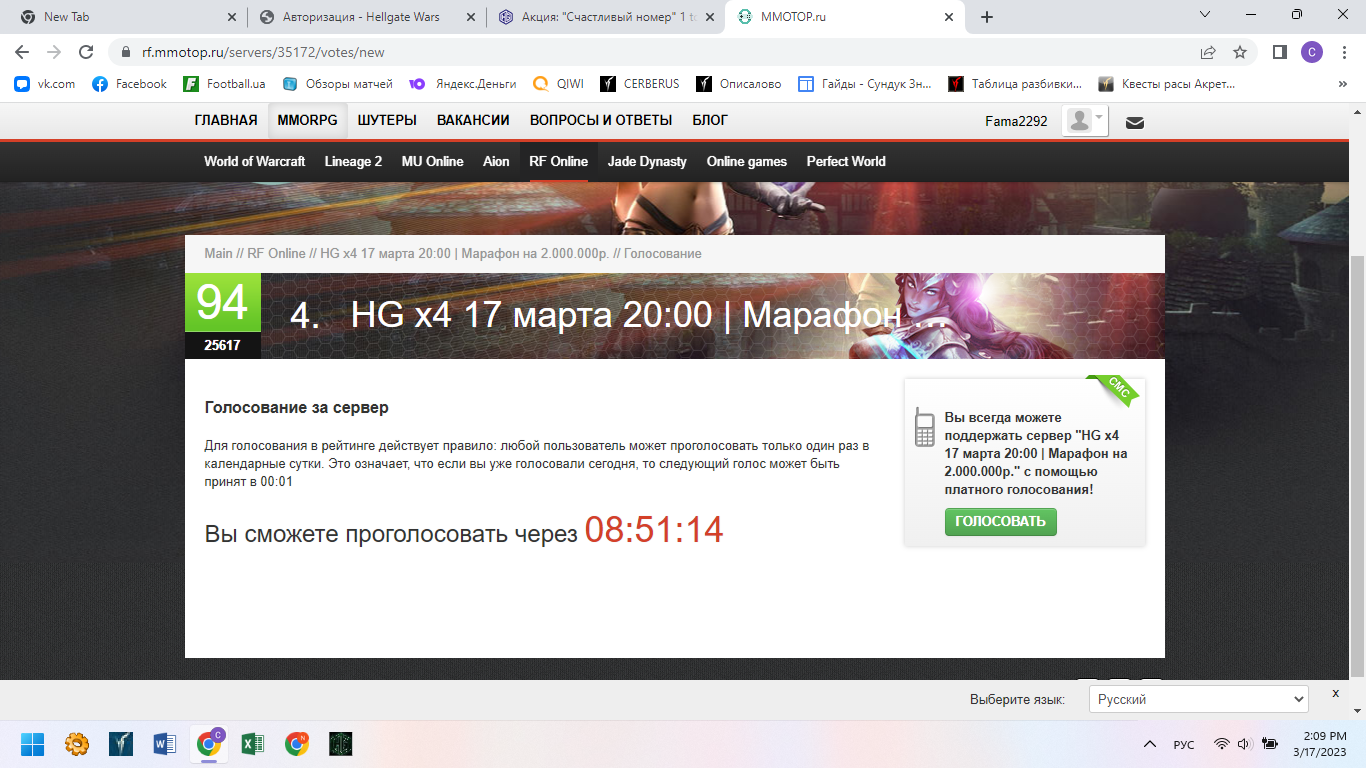The height and width of the screenshot is (768, 1366).
Task: Open БЛОГ section
Action: pos(710,120)
